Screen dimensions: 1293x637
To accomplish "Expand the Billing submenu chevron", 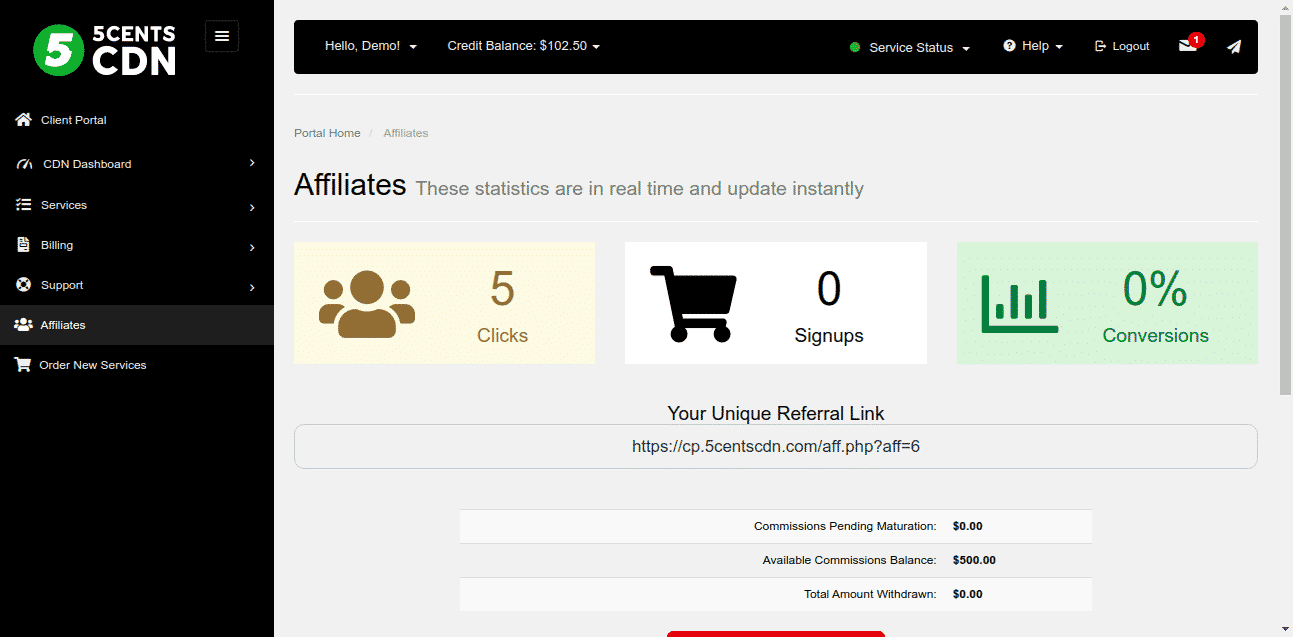I will coord(252,247).
